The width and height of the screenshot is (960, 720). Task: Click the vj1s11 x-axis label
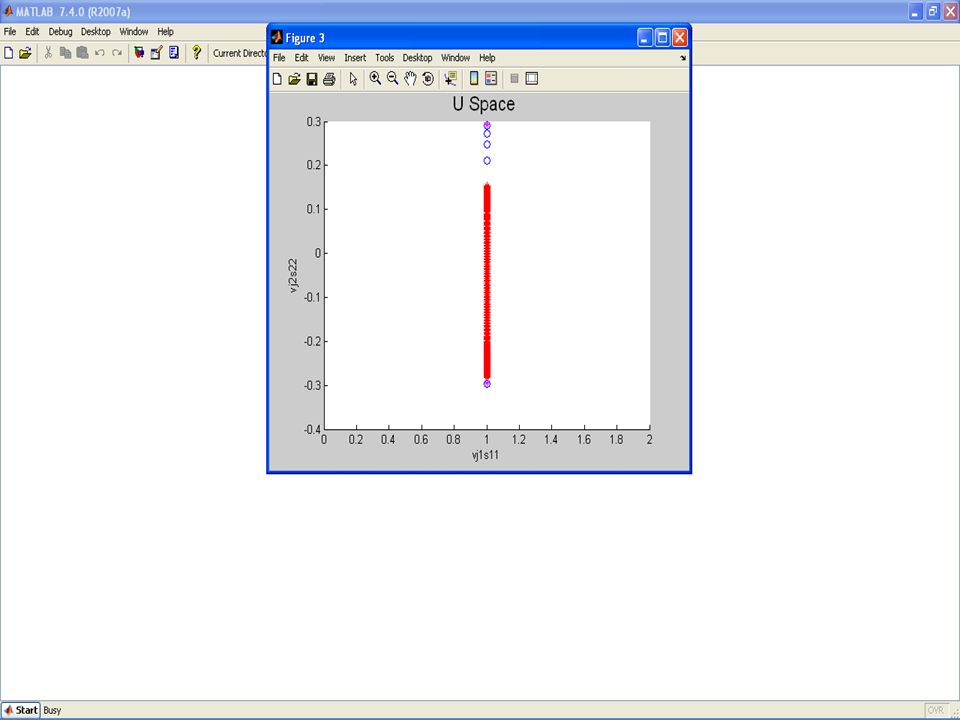[x=485, y=454]
